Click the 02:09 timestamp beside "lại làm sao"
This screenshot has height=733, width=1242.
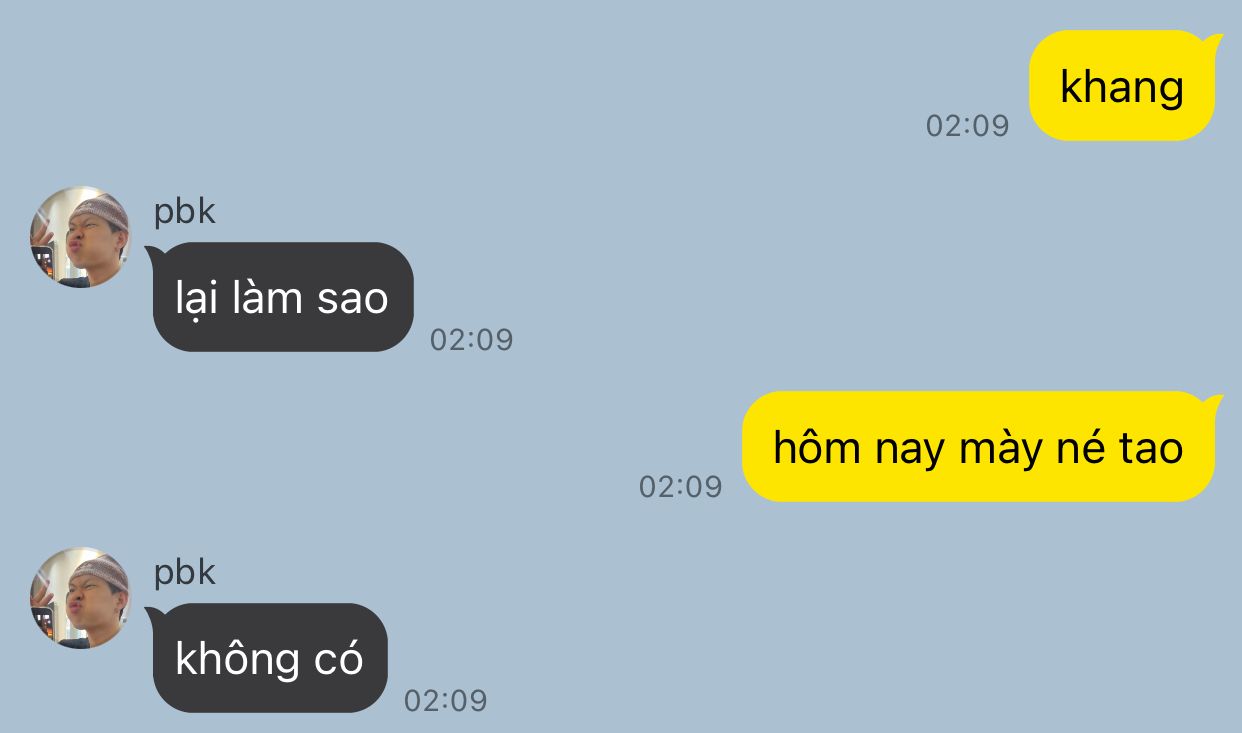click(471, 339)
